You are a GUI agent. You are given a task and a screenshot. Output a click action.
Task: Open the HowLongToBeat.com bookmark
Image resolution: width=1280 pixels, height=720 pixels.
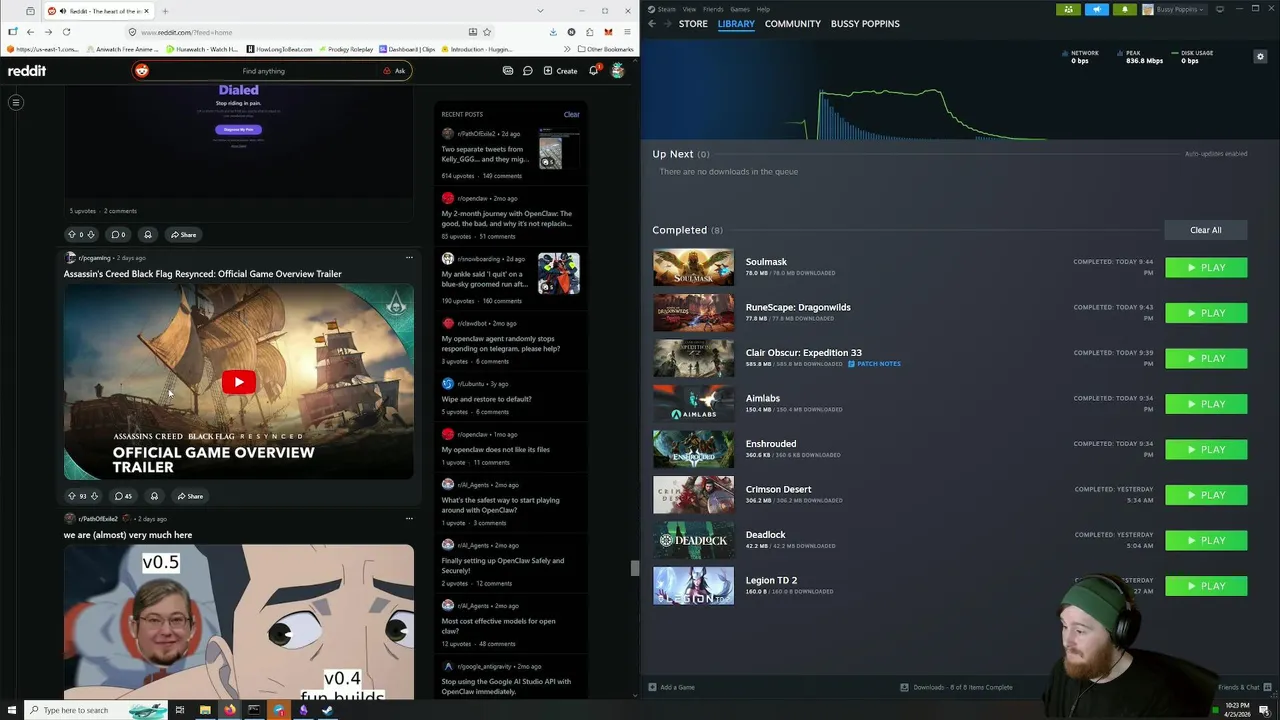tap(279, 49)
